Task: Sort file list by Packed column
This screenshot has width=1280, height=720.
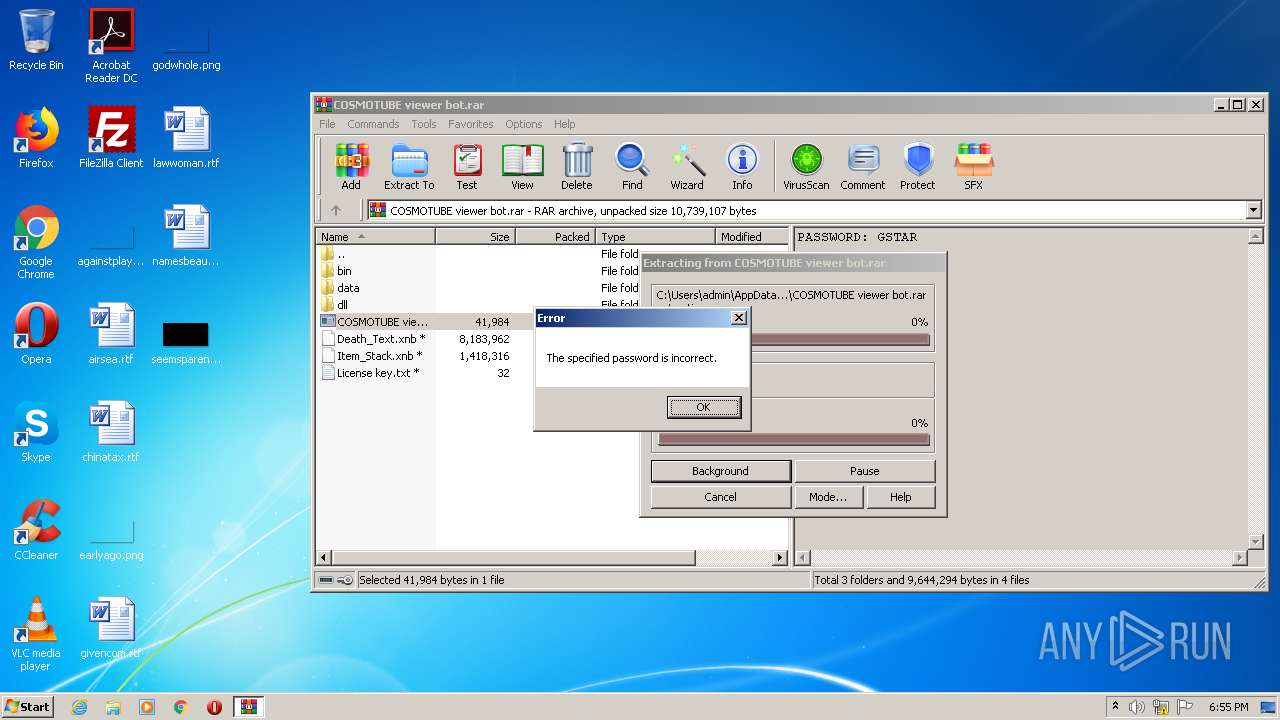Action: (556, 237)
